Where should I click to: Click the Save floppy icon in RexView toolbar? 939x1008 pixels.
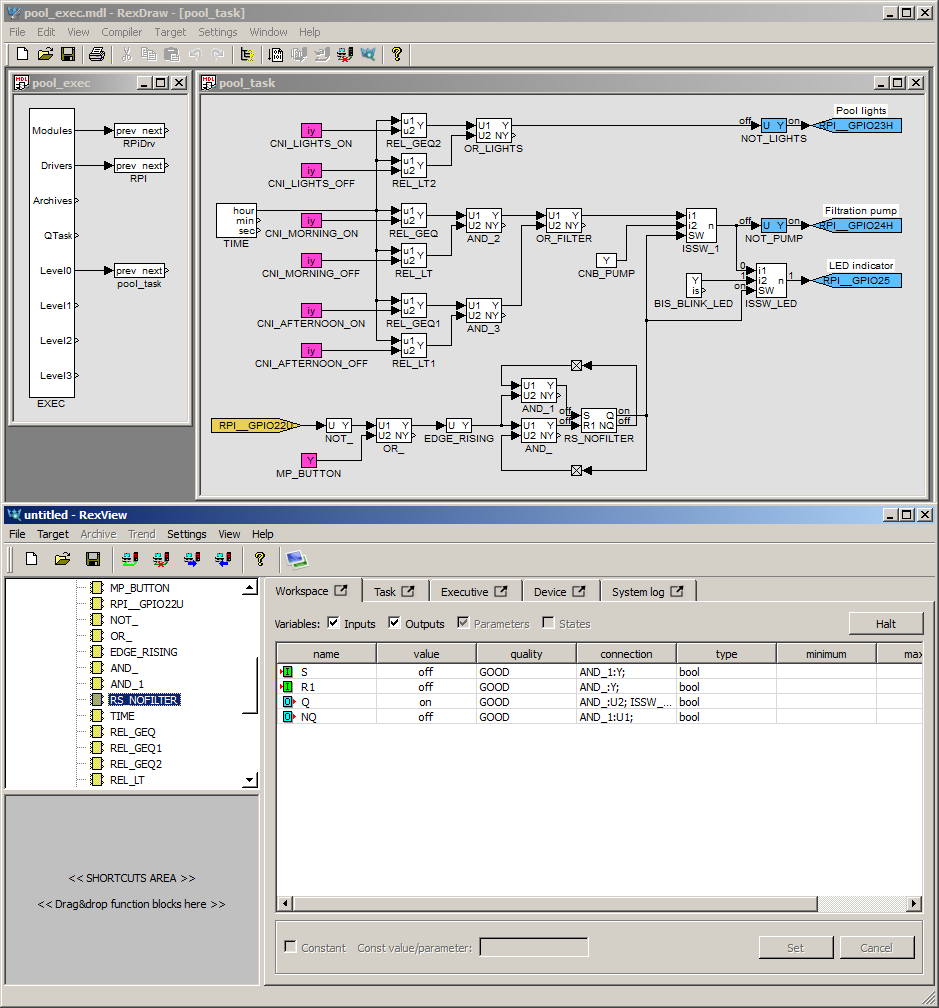click(x=93, y=559)
